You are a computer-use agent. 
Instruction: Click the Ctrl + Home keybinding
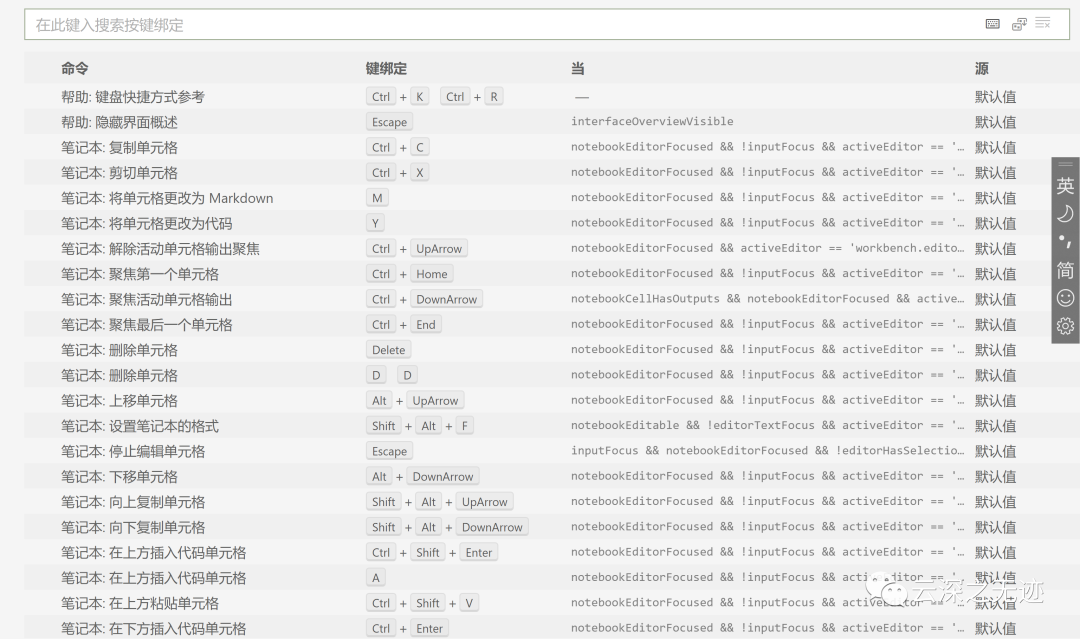click(410, 274)
